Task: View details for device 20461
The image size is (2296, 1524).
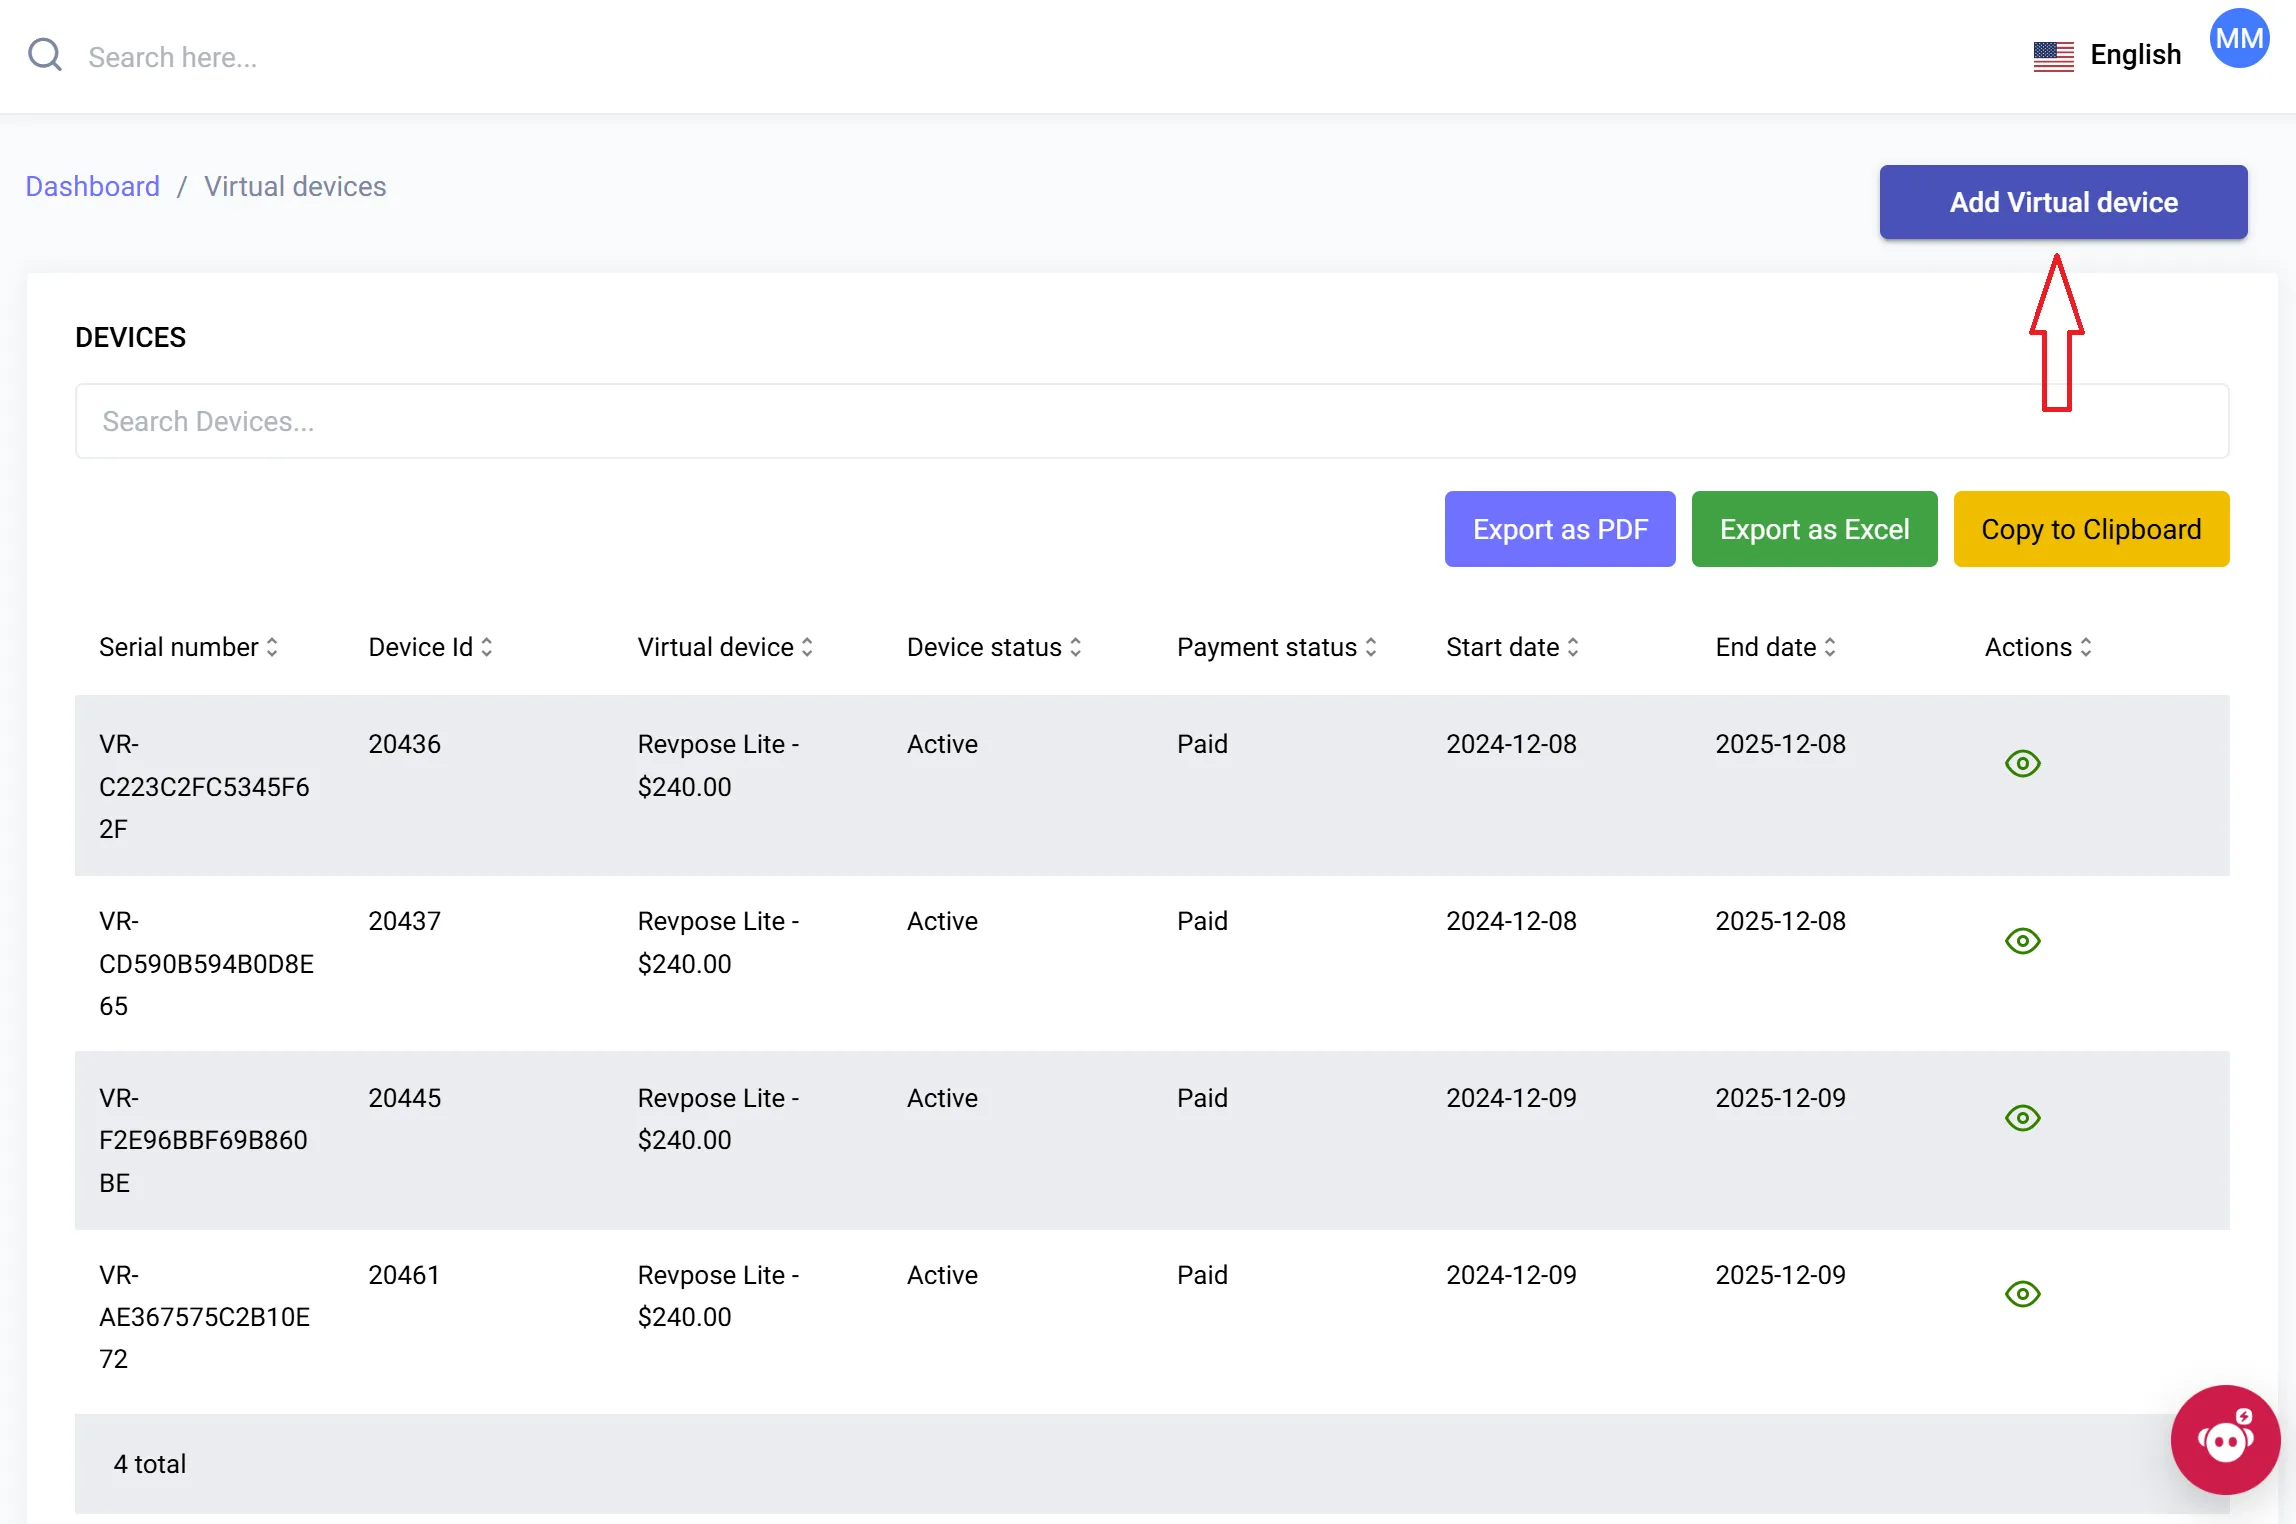Action: 2022,1294
